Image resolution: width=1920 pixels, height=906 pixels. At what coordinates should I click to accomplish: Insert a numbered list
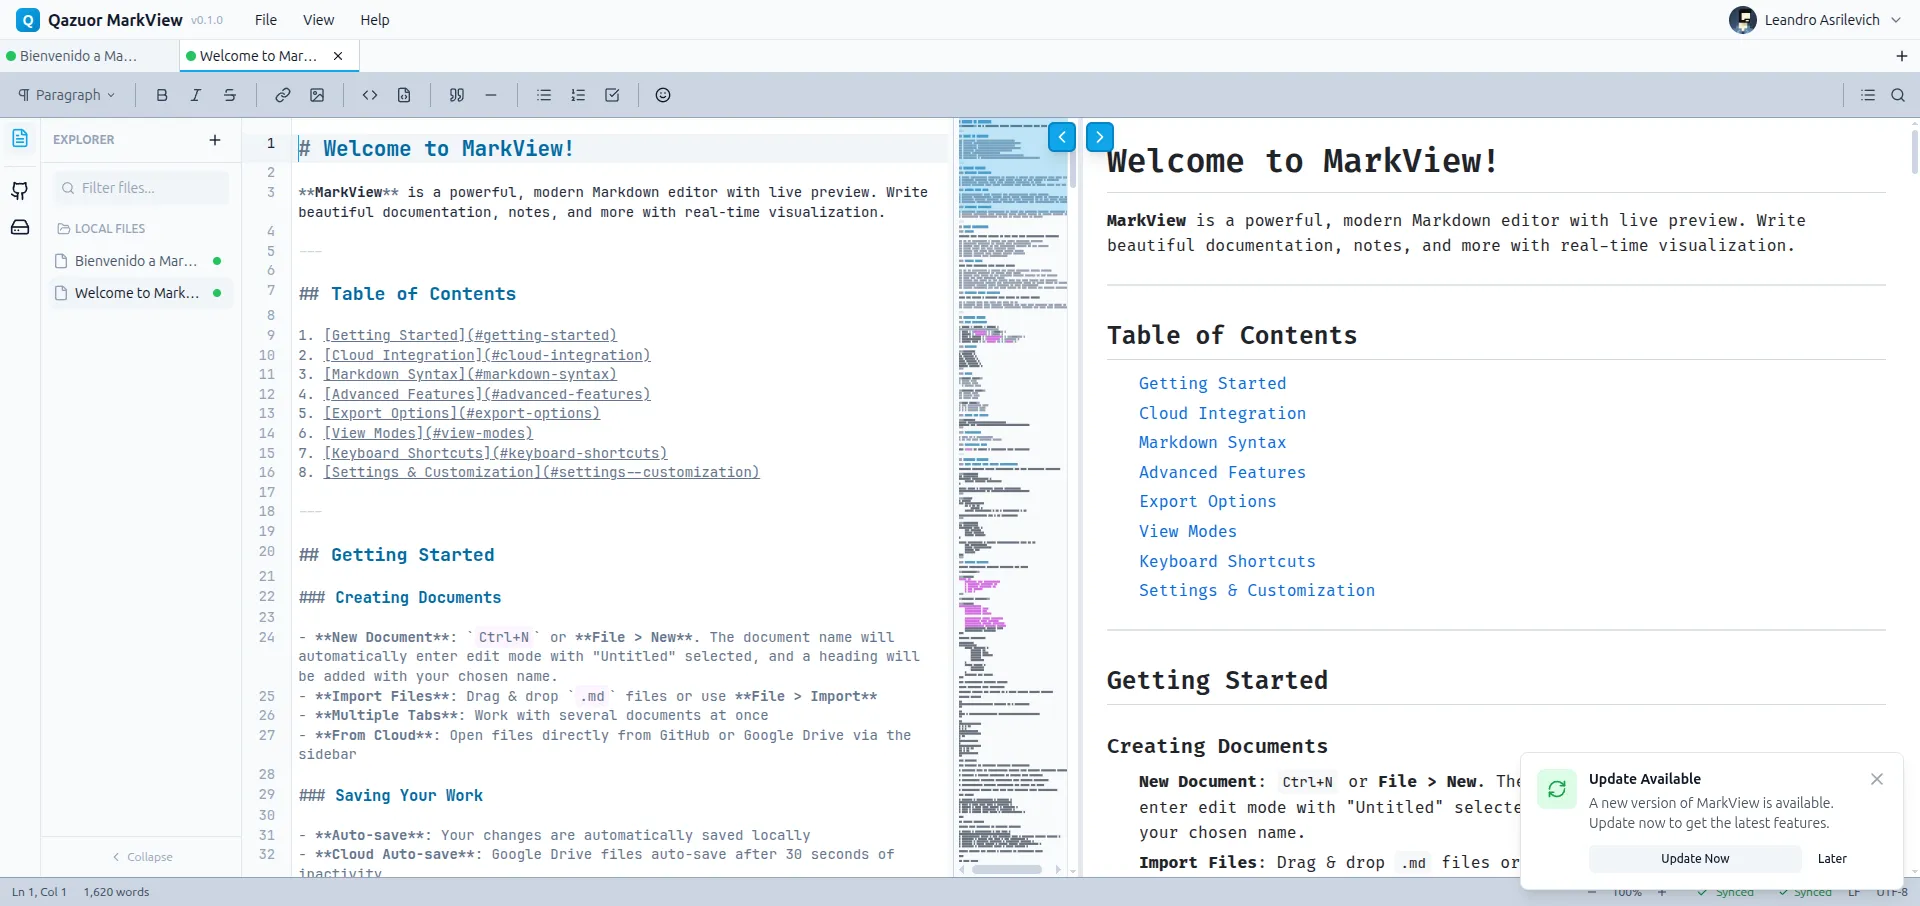pyautogui.click(x=577, y=95)
